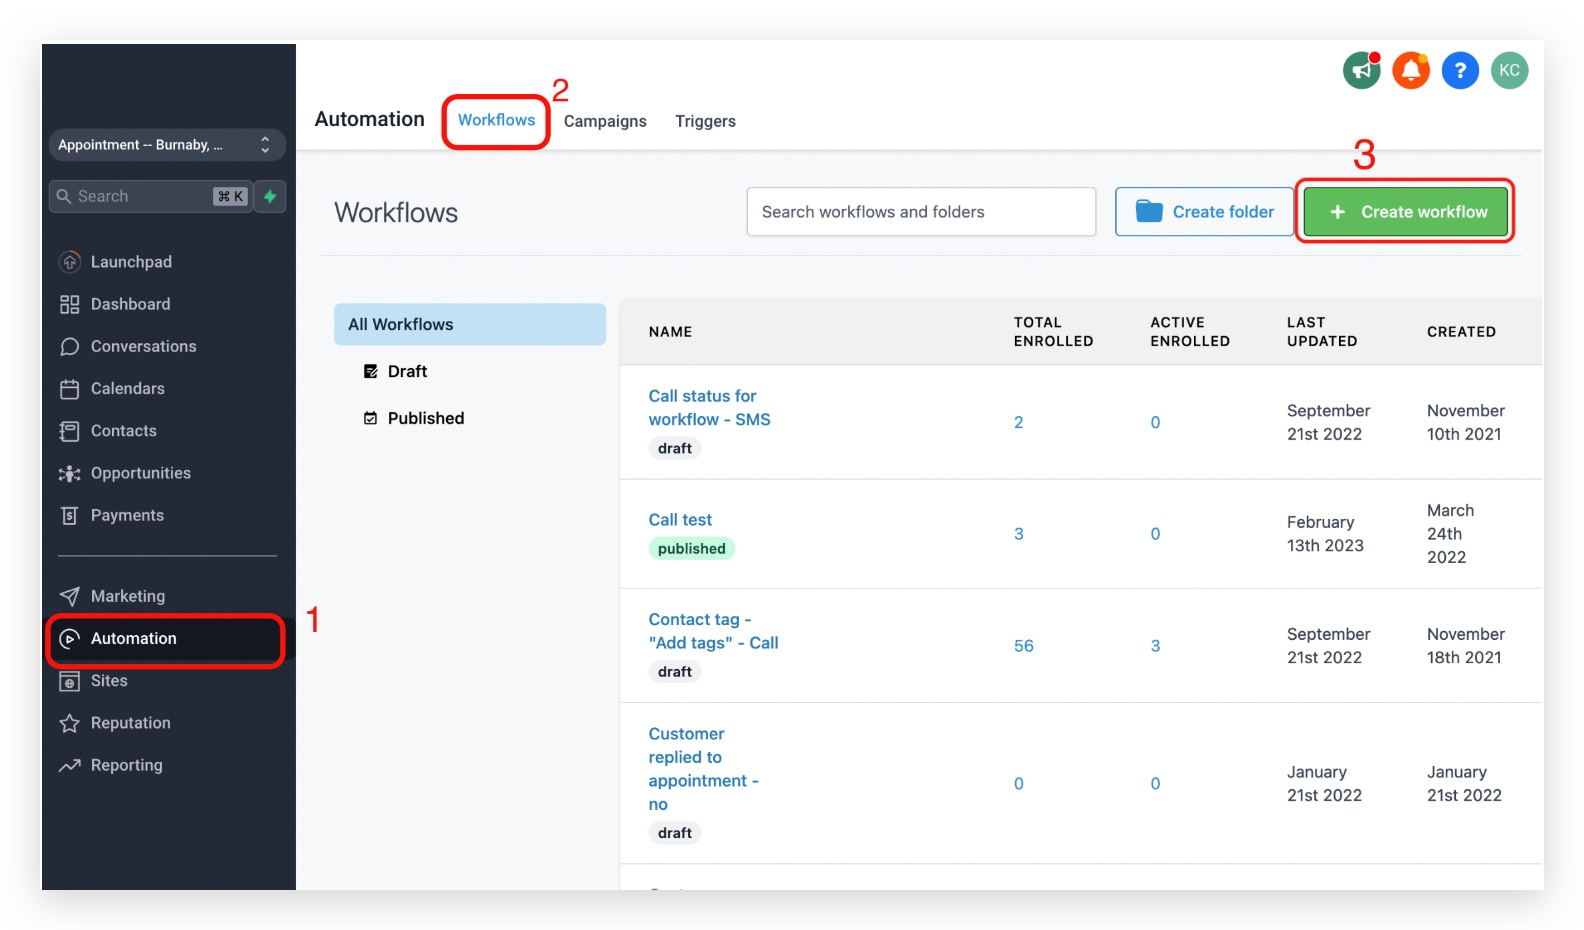Open Reputation star in the sidebar
This screenshot has width=1584, height=930.
point(130,723)
